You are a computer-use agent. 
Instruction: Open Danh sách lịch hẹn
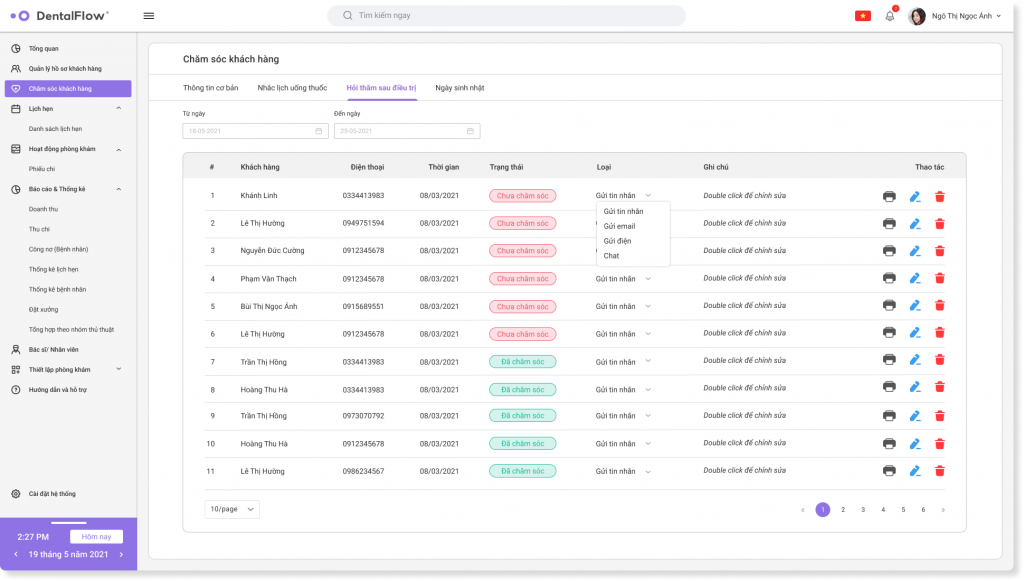point(56,129)
